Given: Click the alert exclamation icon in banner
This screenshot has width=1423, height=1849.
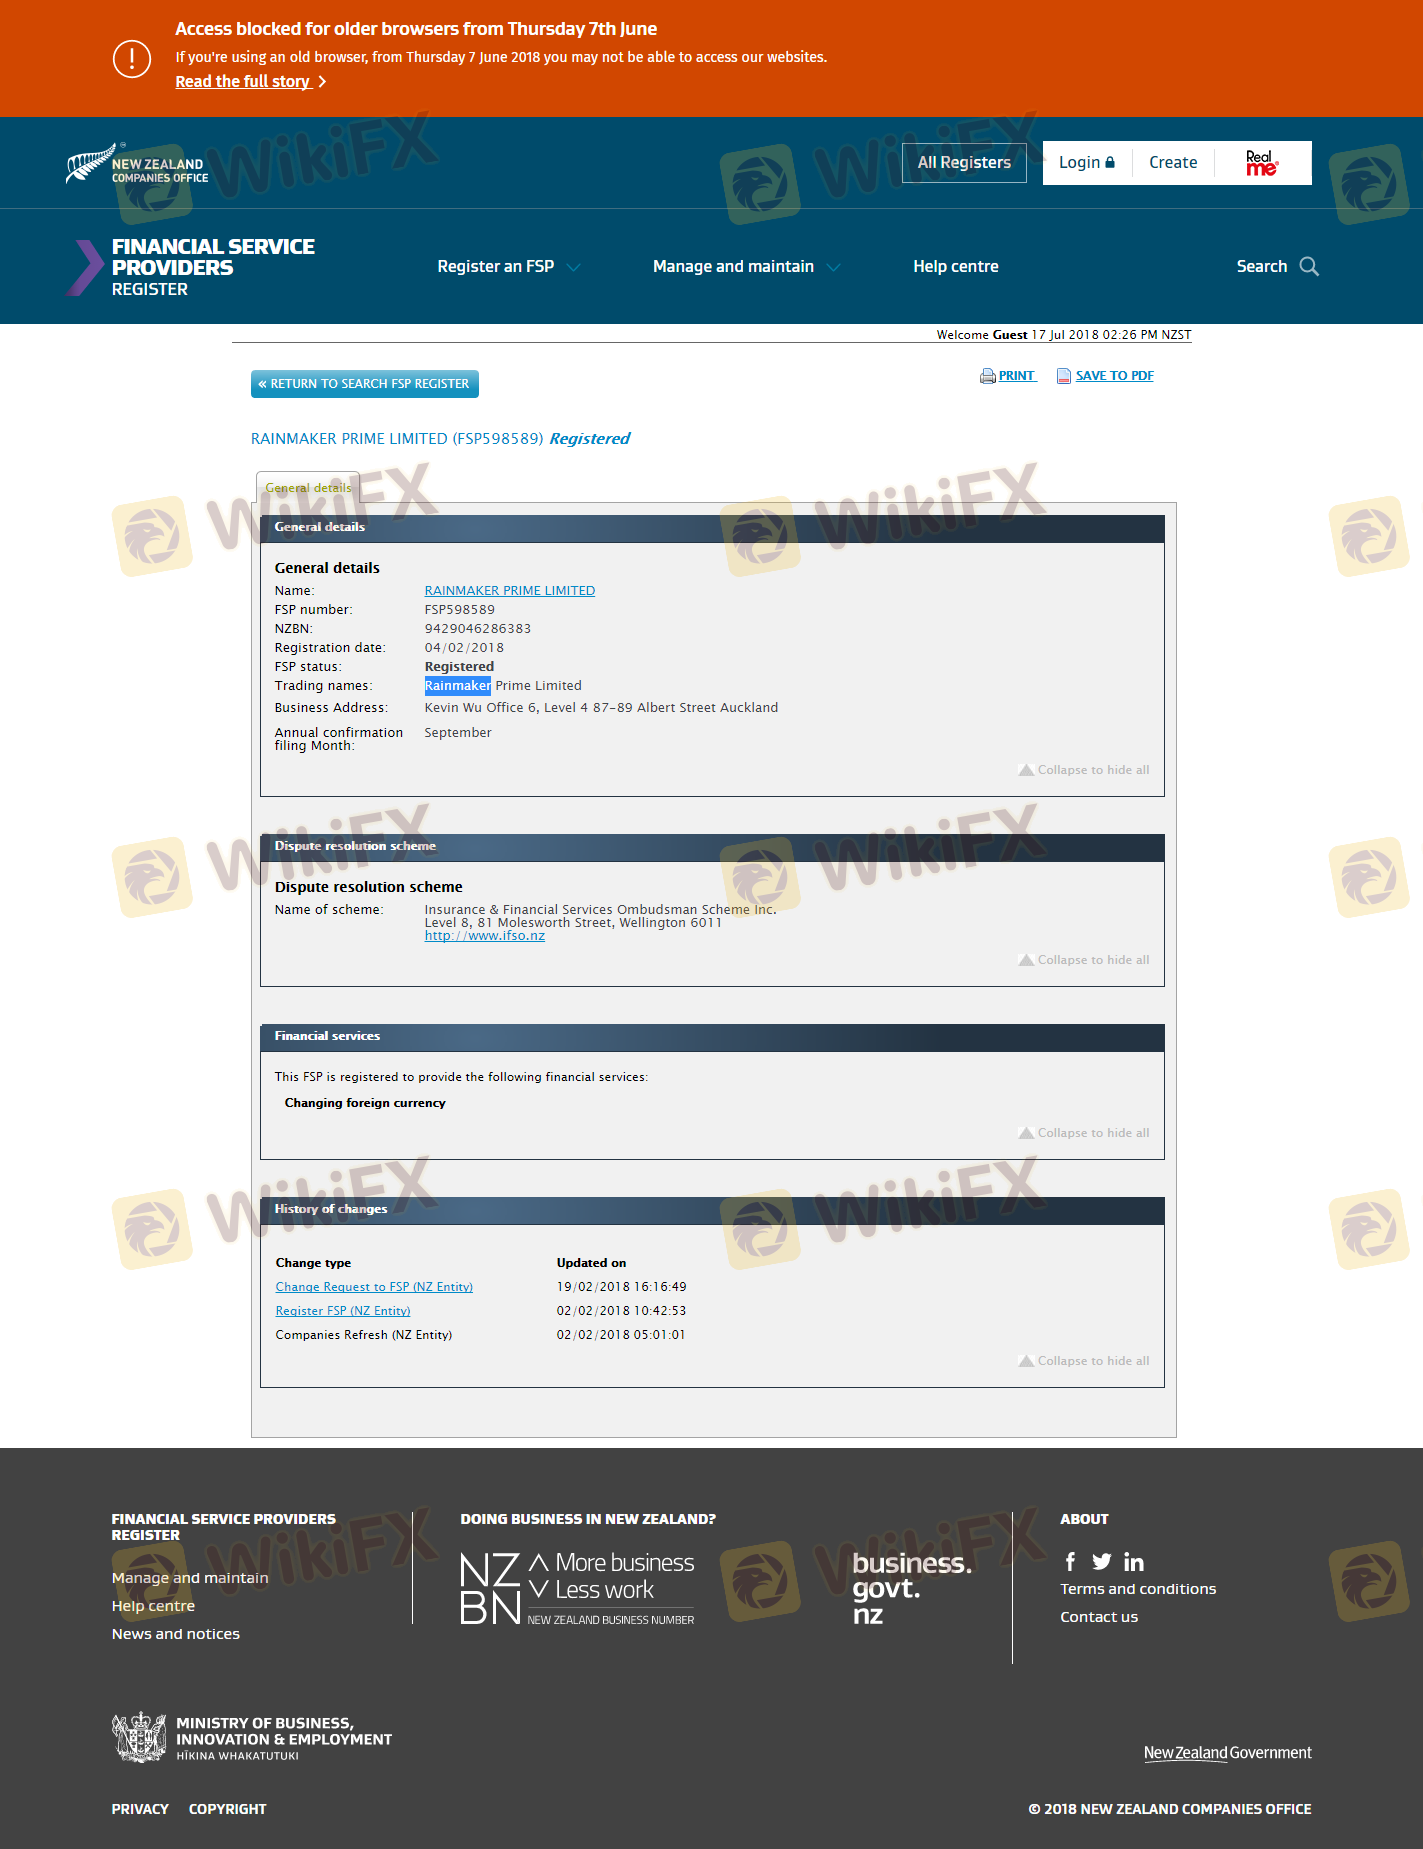Looking at the screenshot, I should coord(132,59).
